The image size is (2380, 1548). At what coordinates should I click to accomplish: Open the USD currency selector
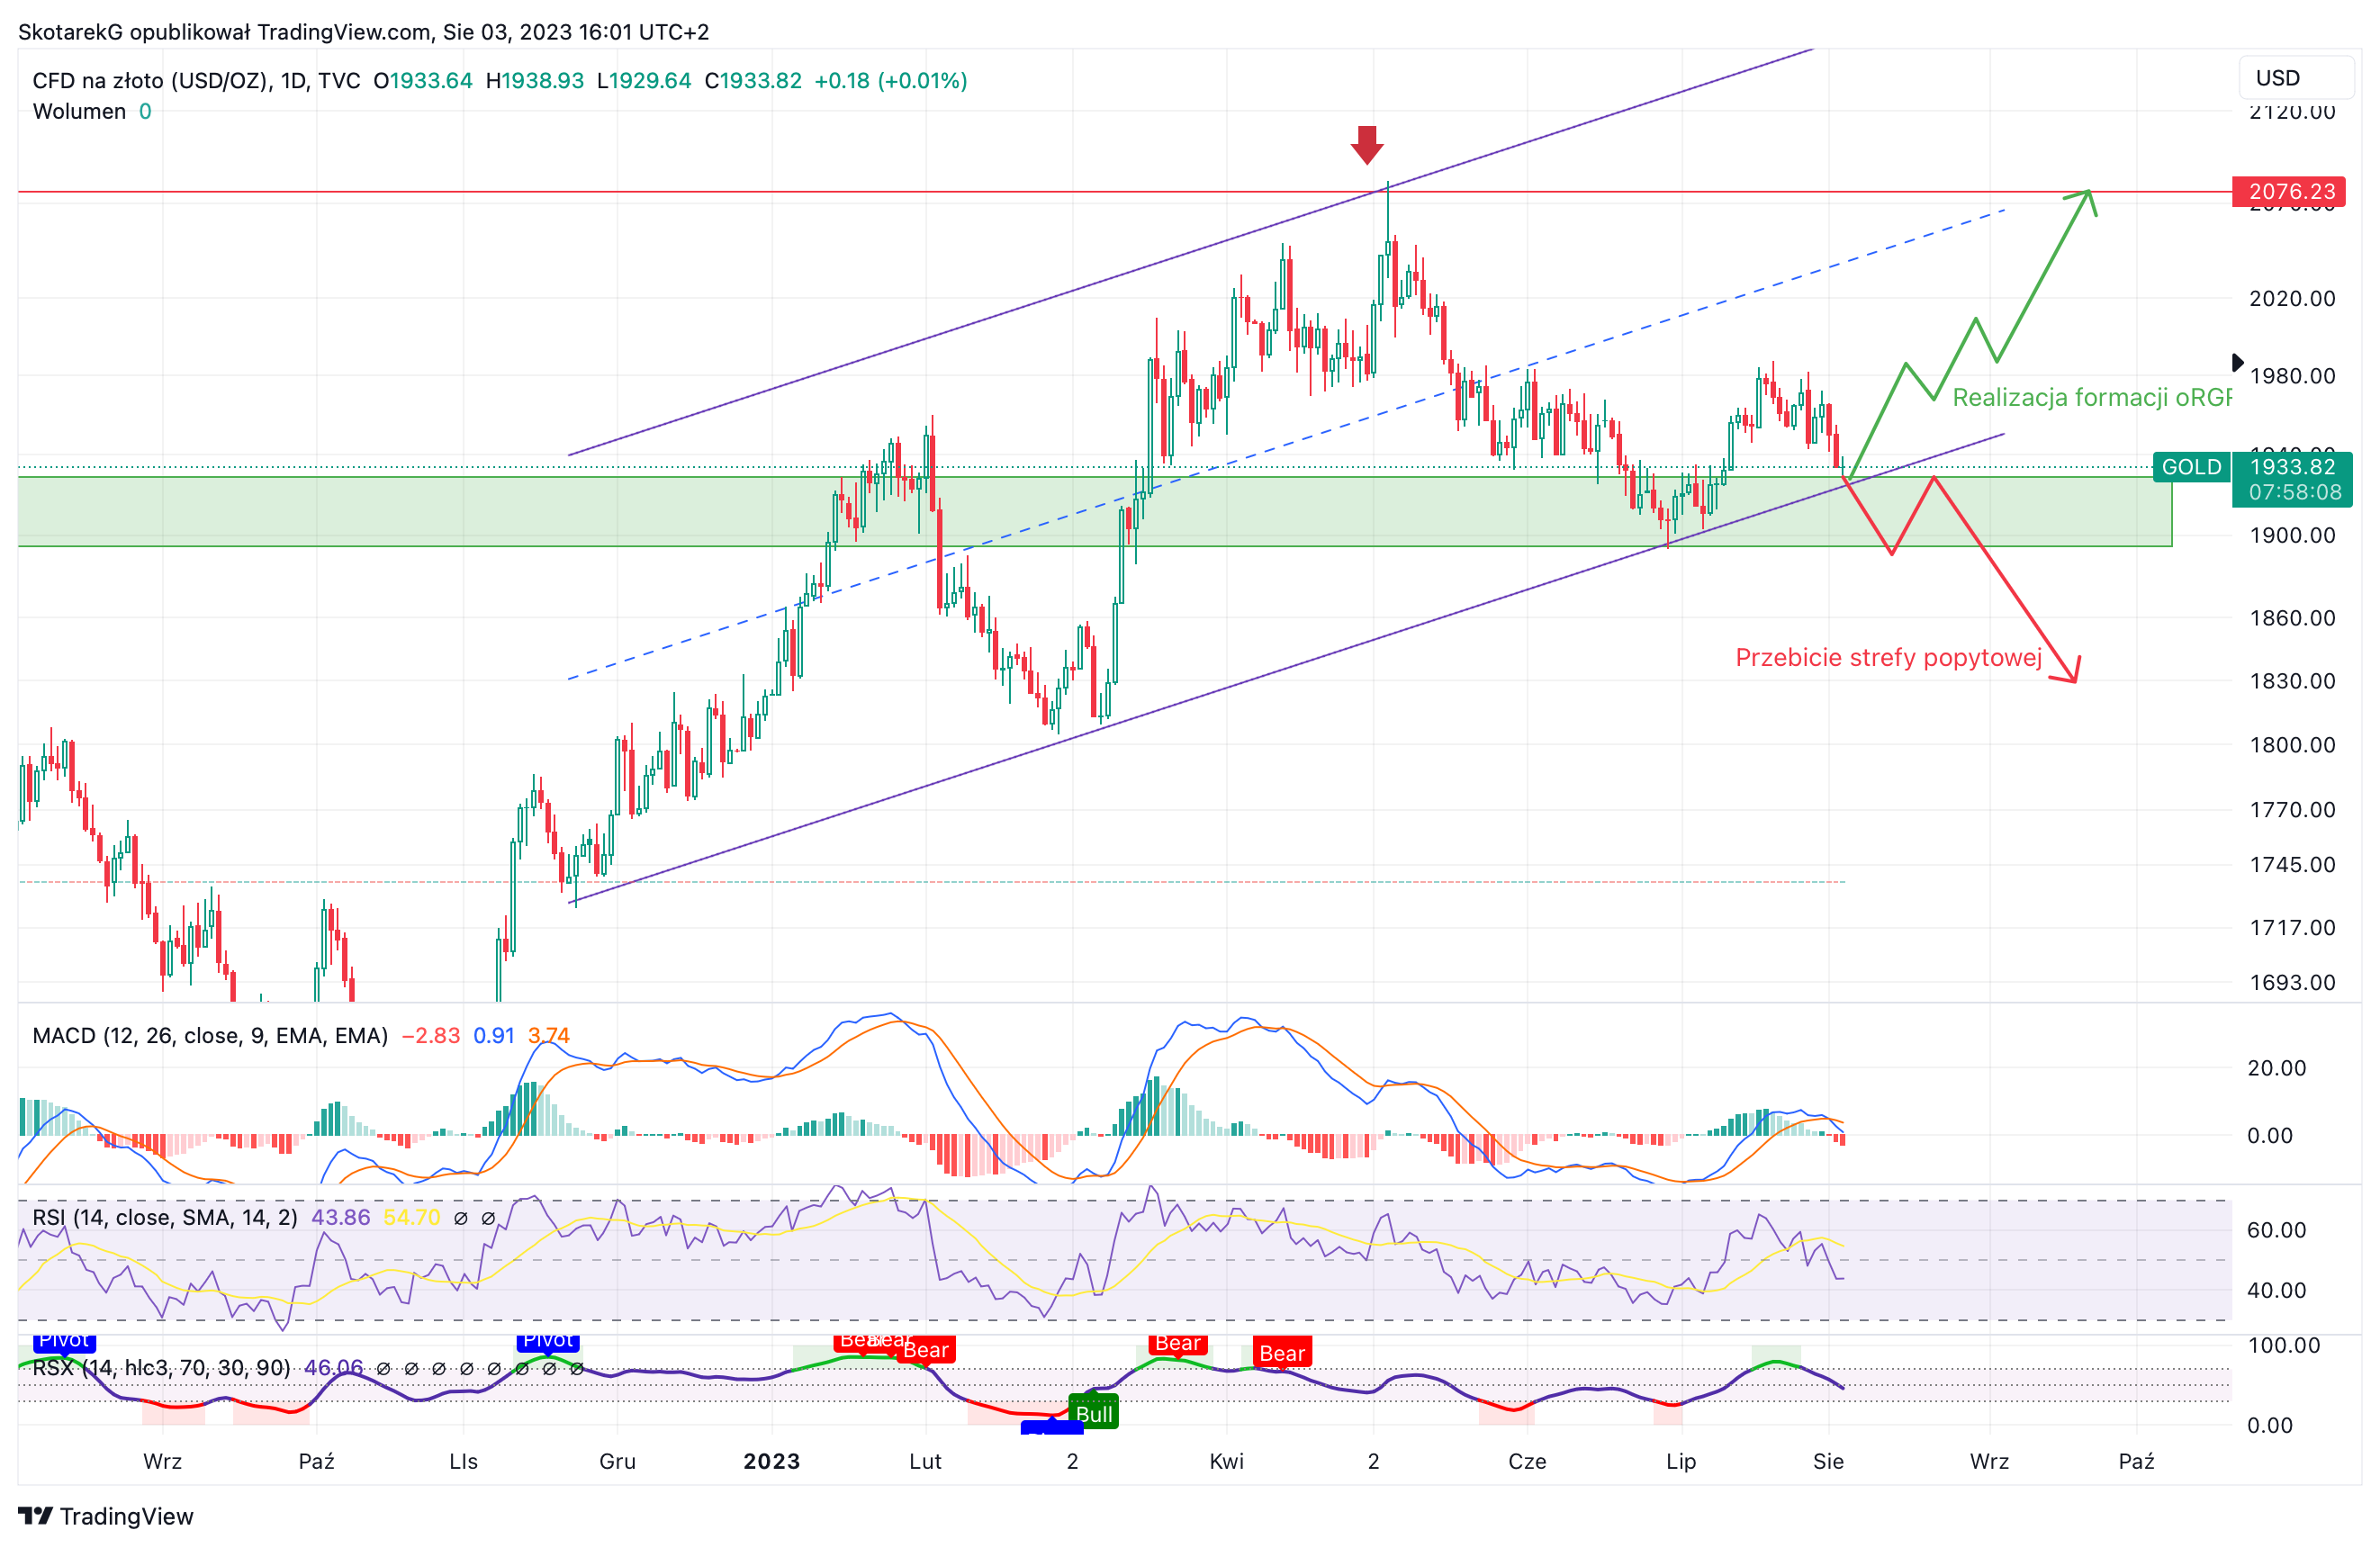coord(2295,78)
